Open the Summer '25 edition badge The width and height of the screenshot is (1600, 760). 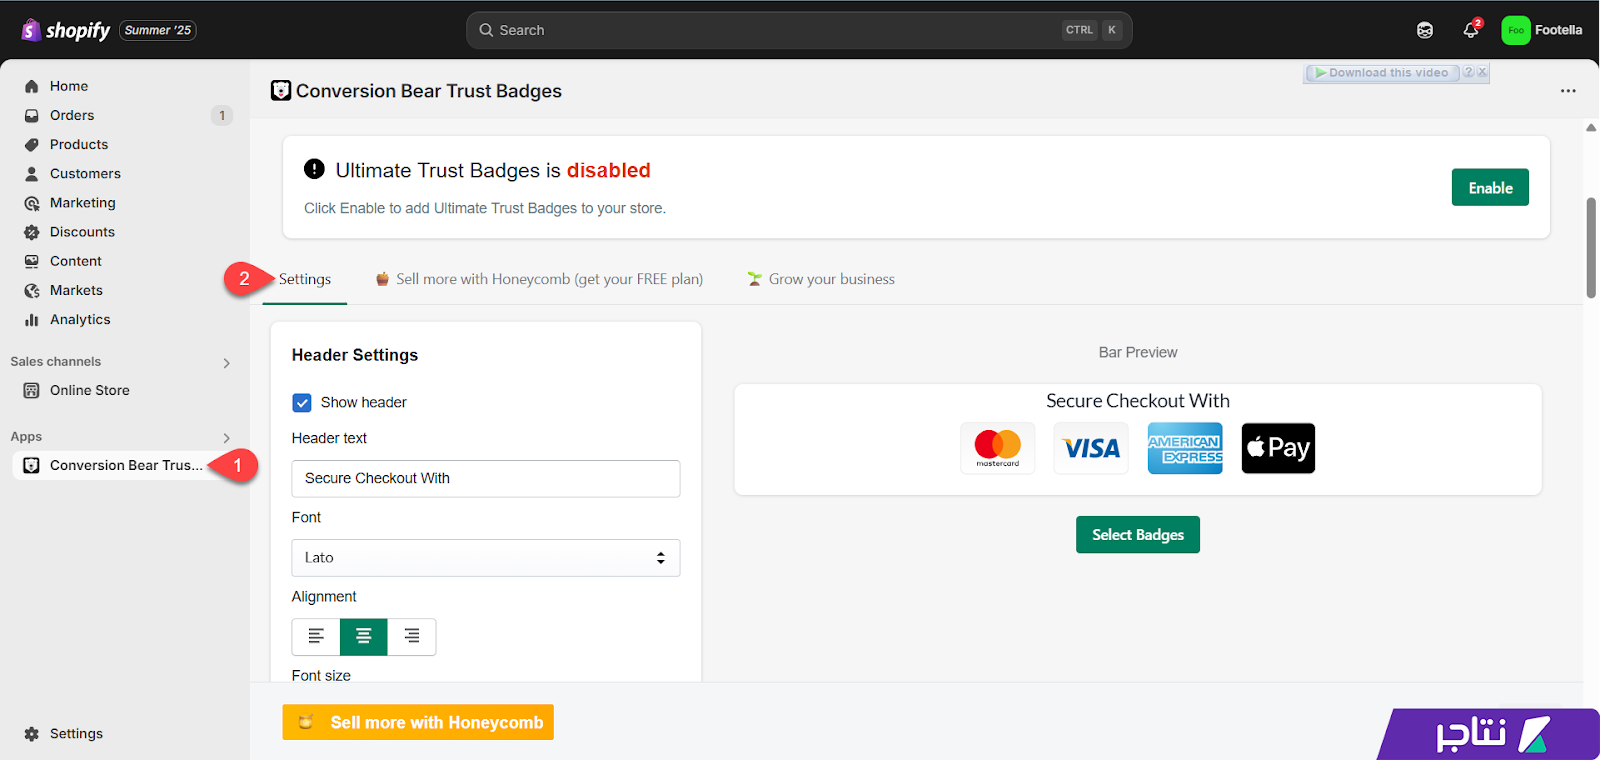click(158, 30)
